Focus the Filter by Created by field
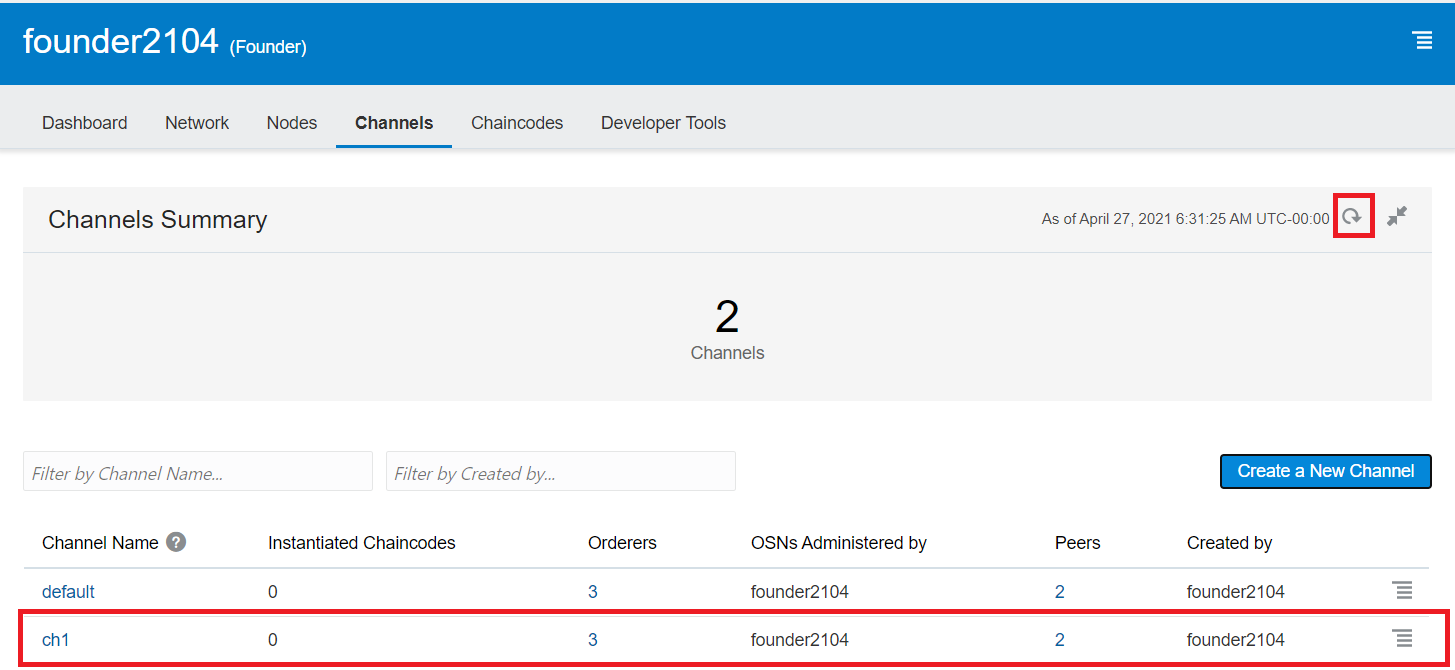 click(560, 472)
